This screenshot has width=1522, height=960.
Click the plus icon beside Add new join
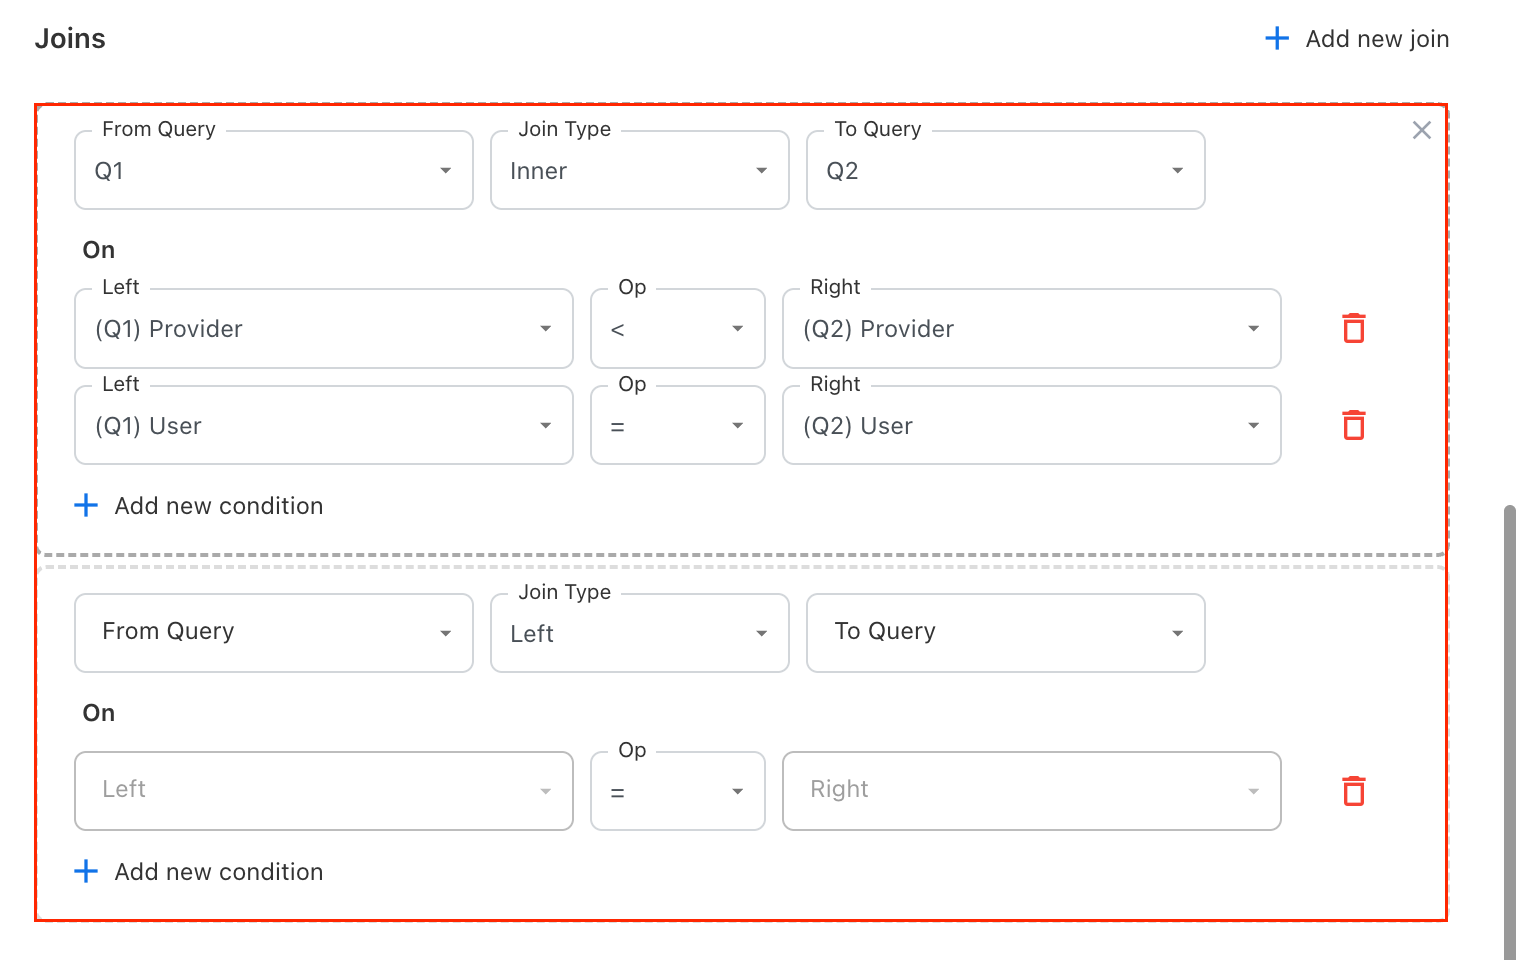coord(1277,39)
